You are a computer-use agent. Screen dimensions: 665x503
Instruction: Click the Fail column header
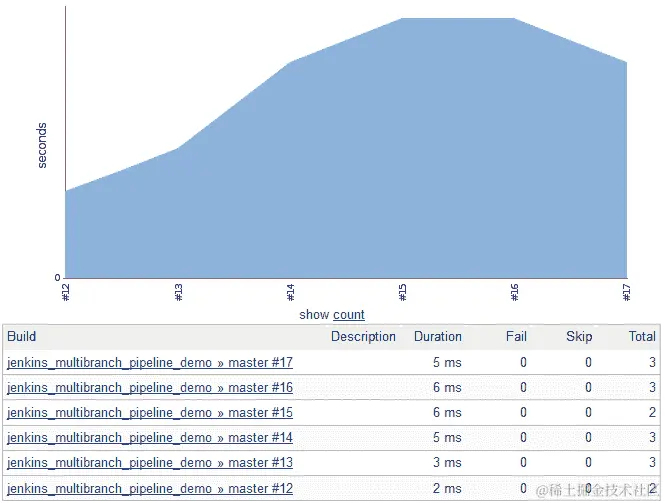(516, 336)
